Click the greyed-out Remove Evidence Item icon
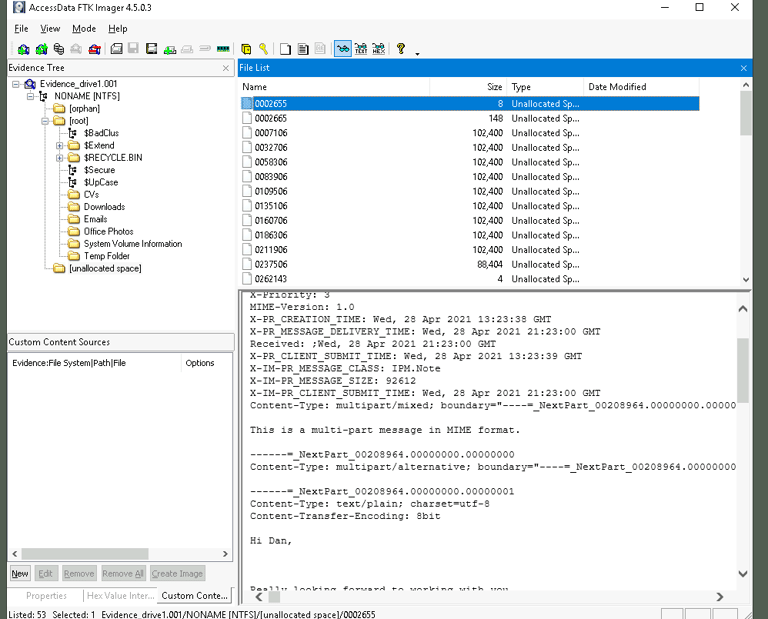 (76, 49)
